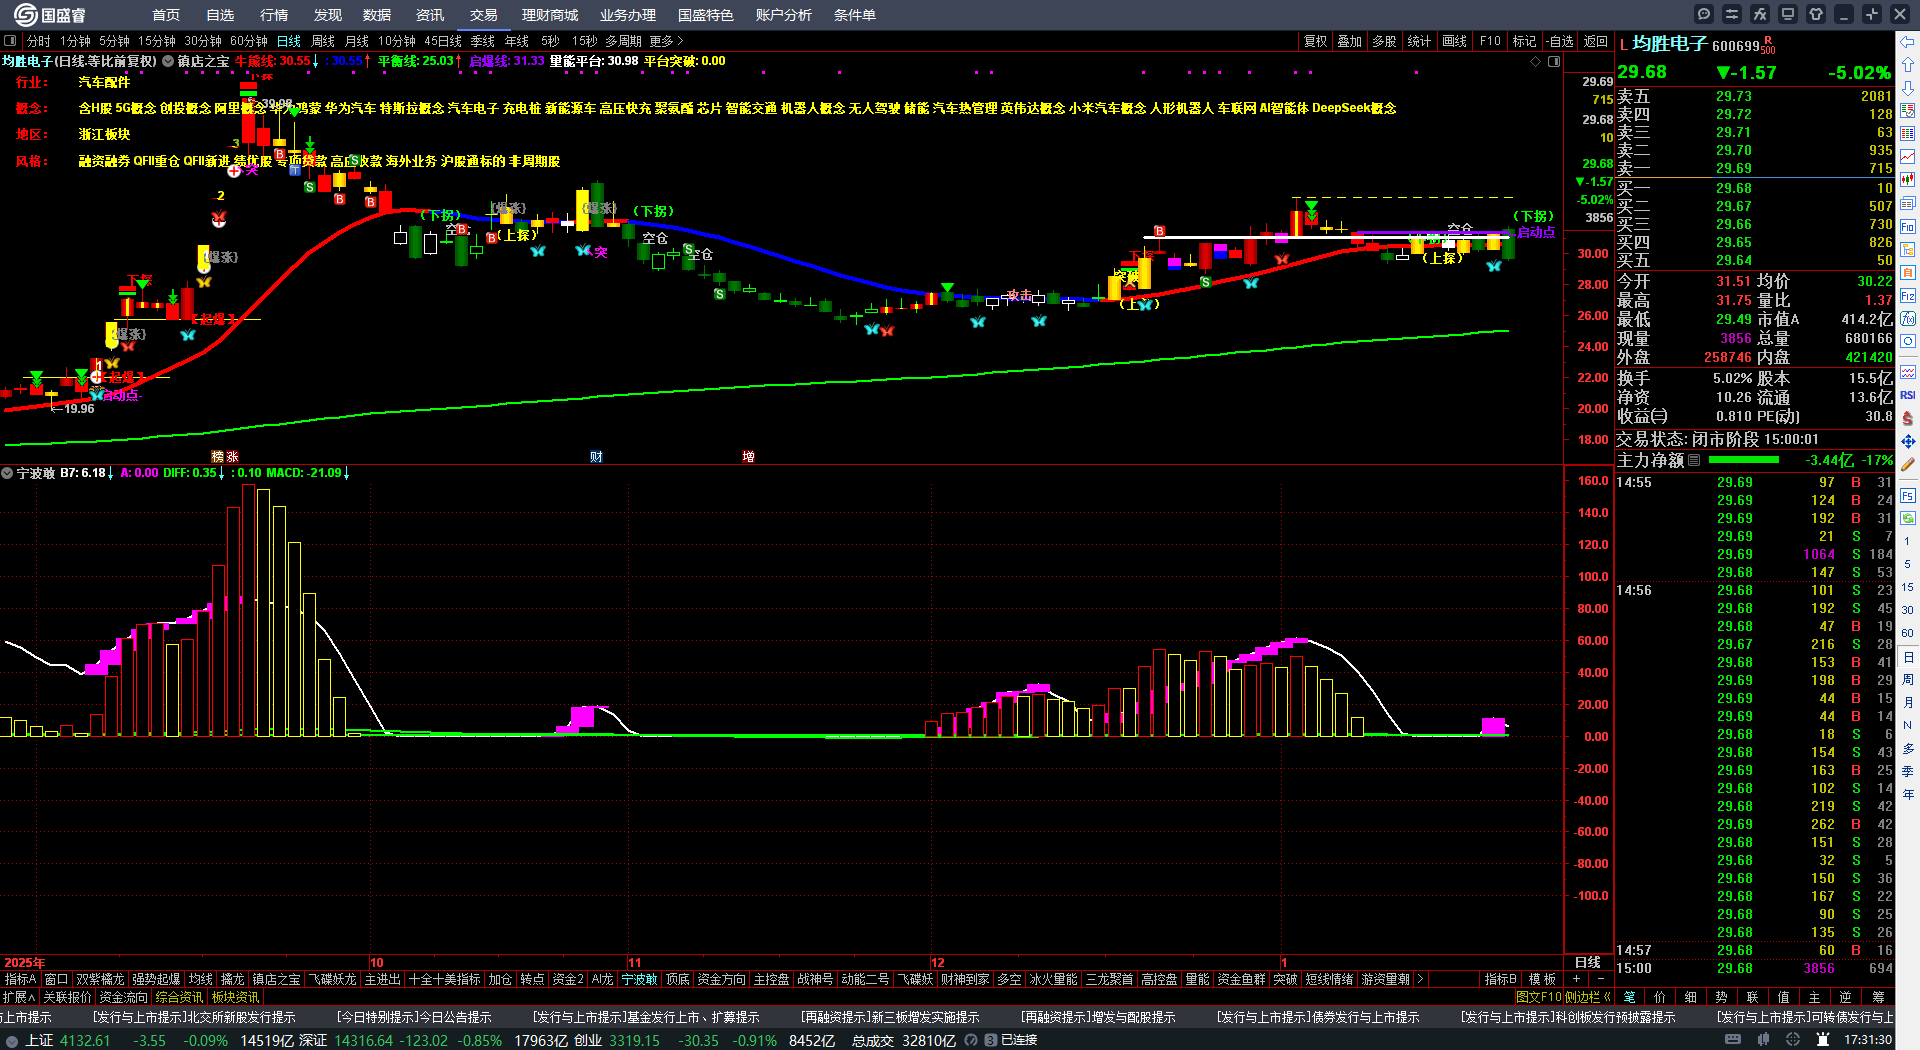Click the FS icon in right sidebar
The width and height of the screenshot is (1920, 1050).
pos(1908,495)
